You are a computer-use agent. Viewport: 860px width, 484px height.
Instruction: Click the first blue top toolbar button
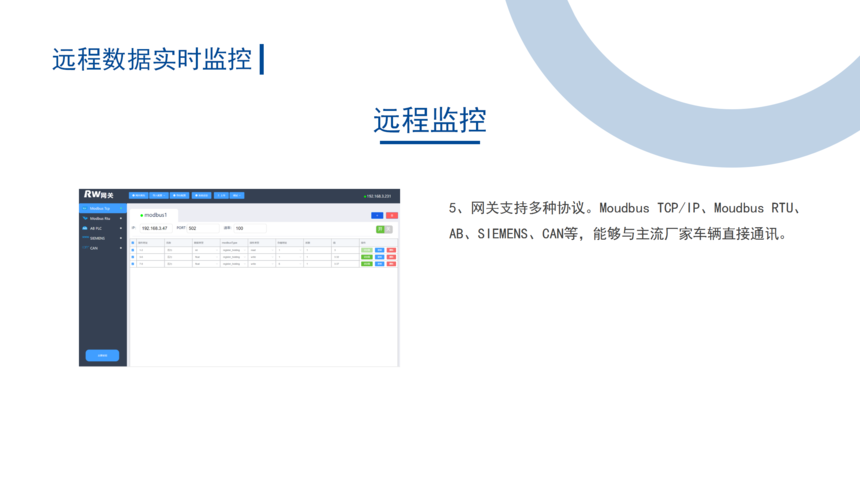click(x=139, y=195)
